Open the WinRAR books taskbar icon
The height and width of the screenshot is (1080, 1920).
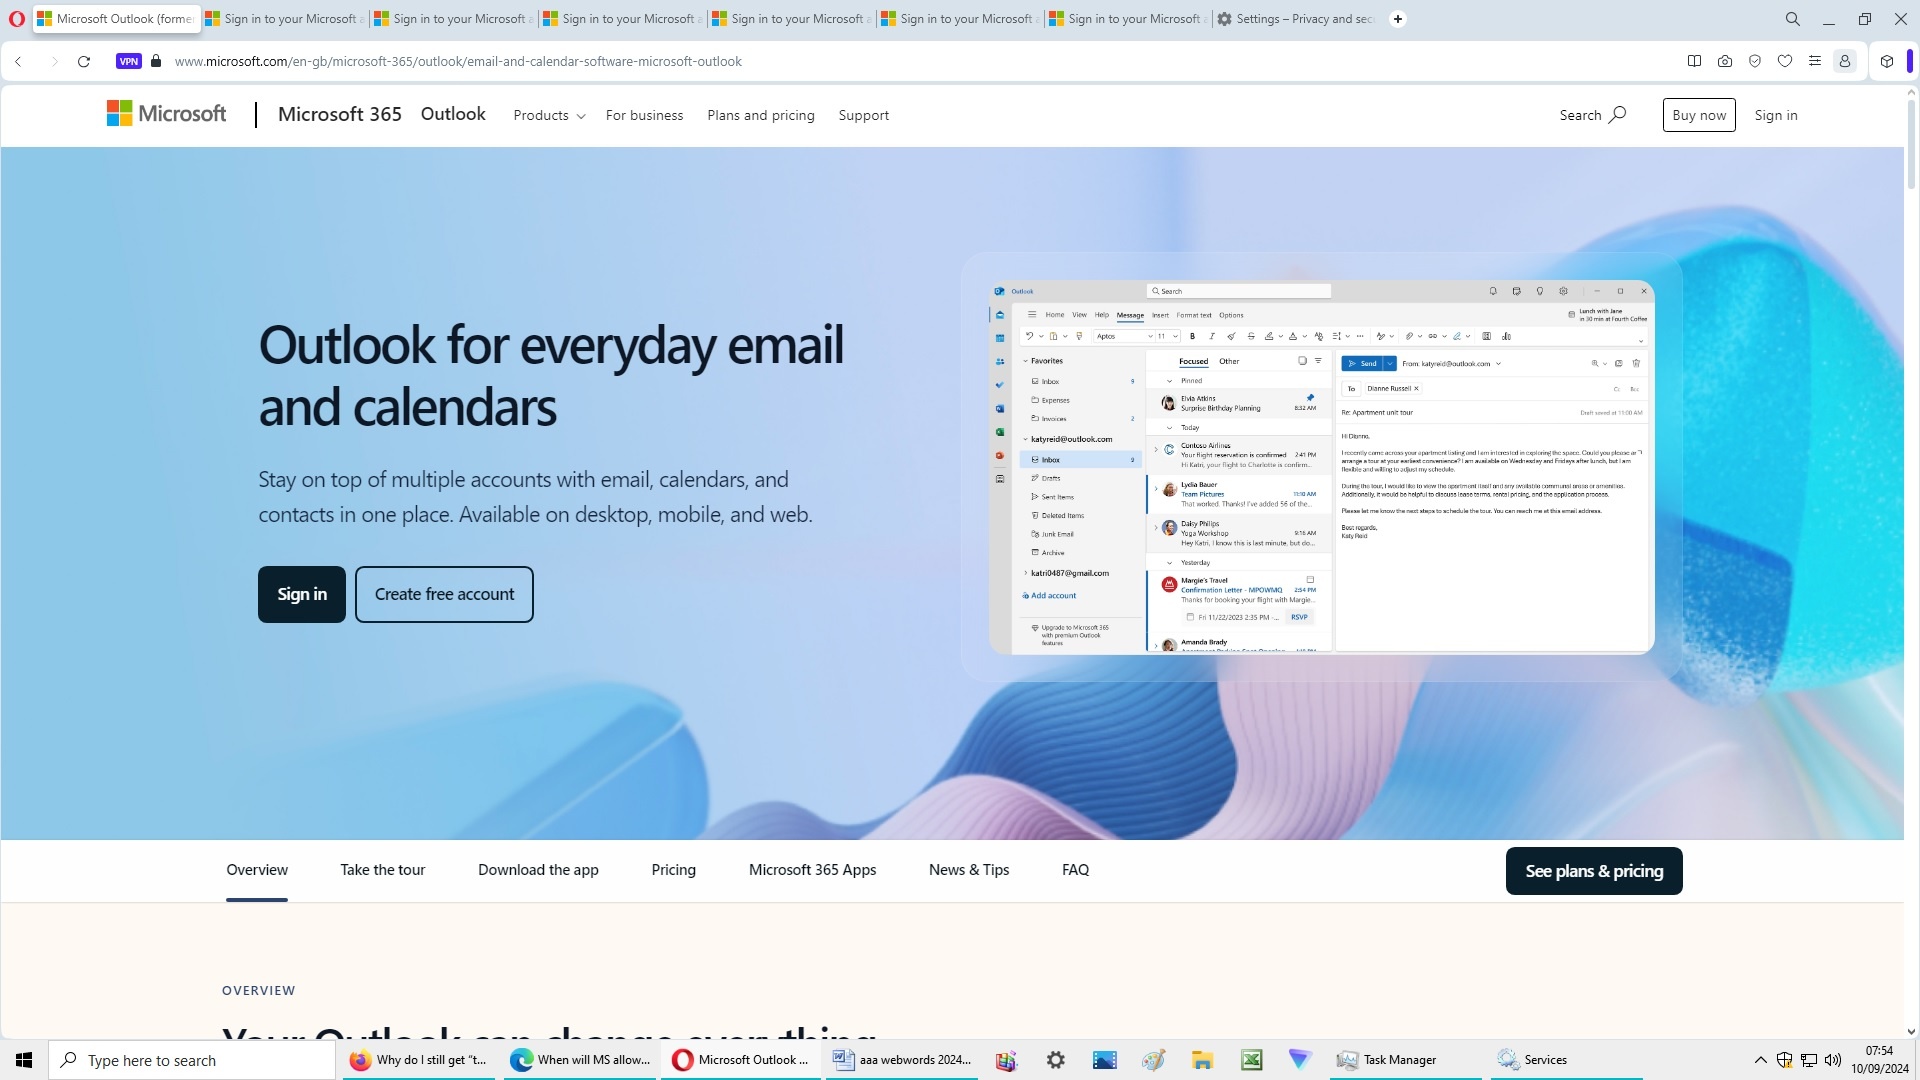[x=1006, y=1060]
